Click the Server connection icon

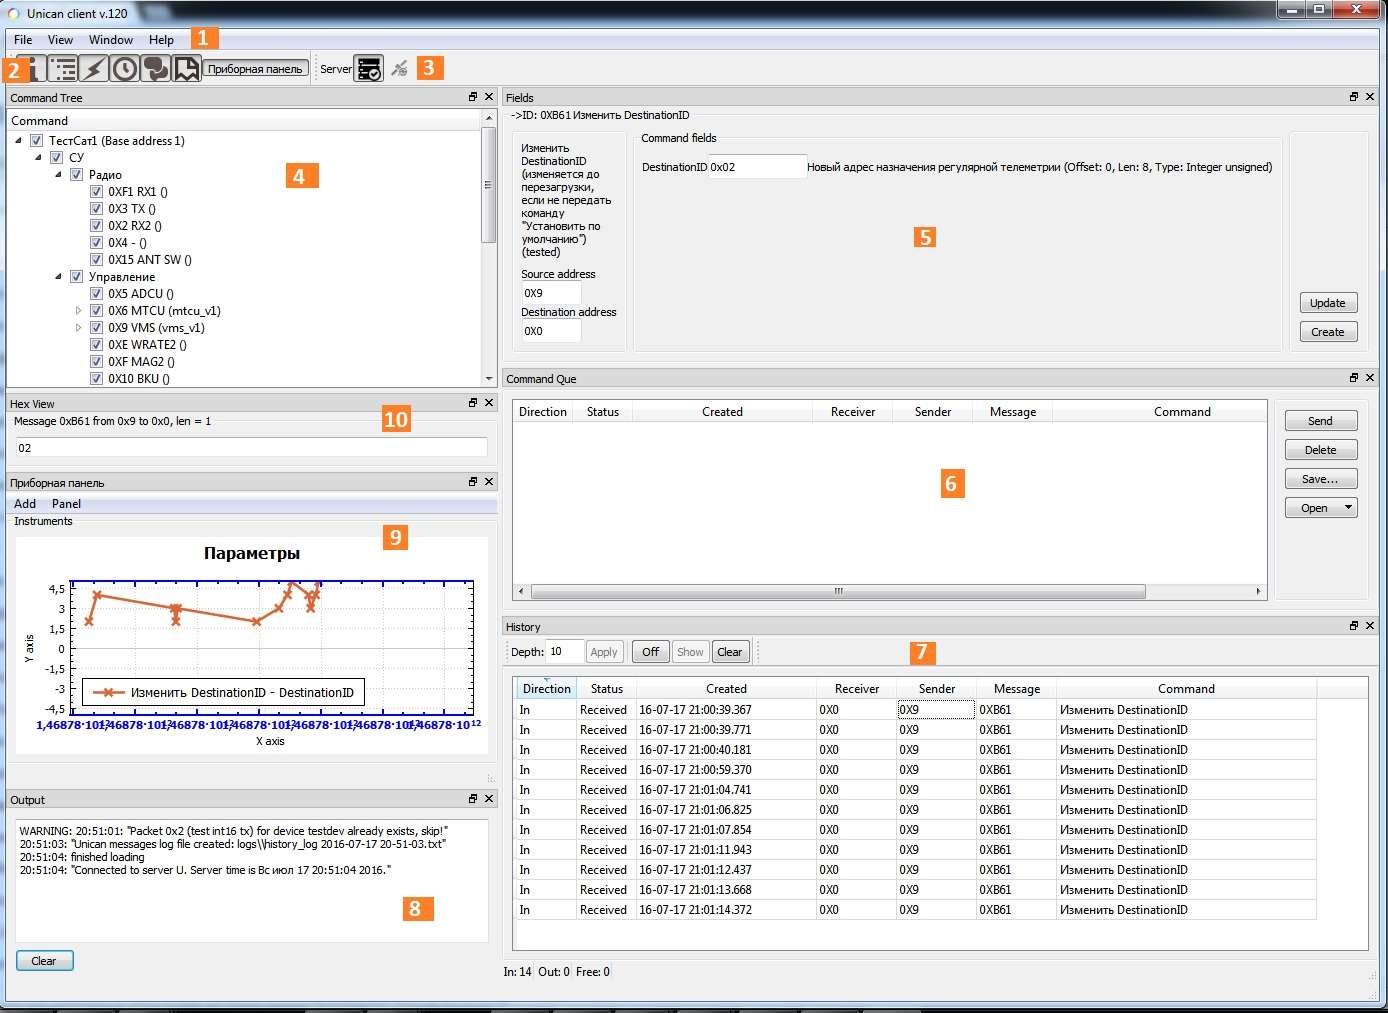pos(368,68)
